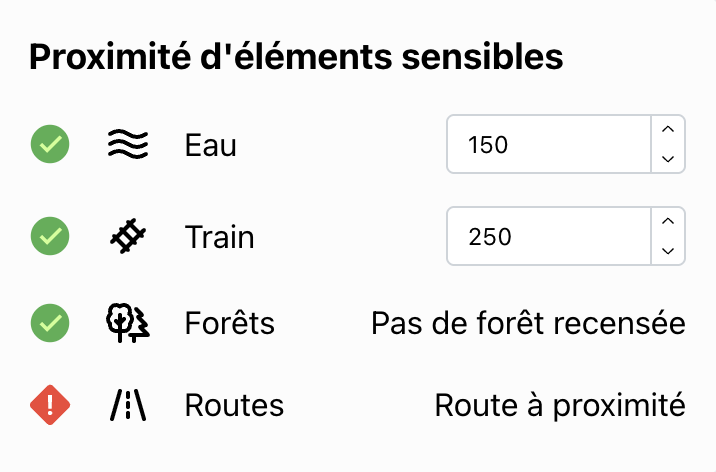Decrease the Train distance value
Screen dimensions: 716x472
tap(668, 251)
